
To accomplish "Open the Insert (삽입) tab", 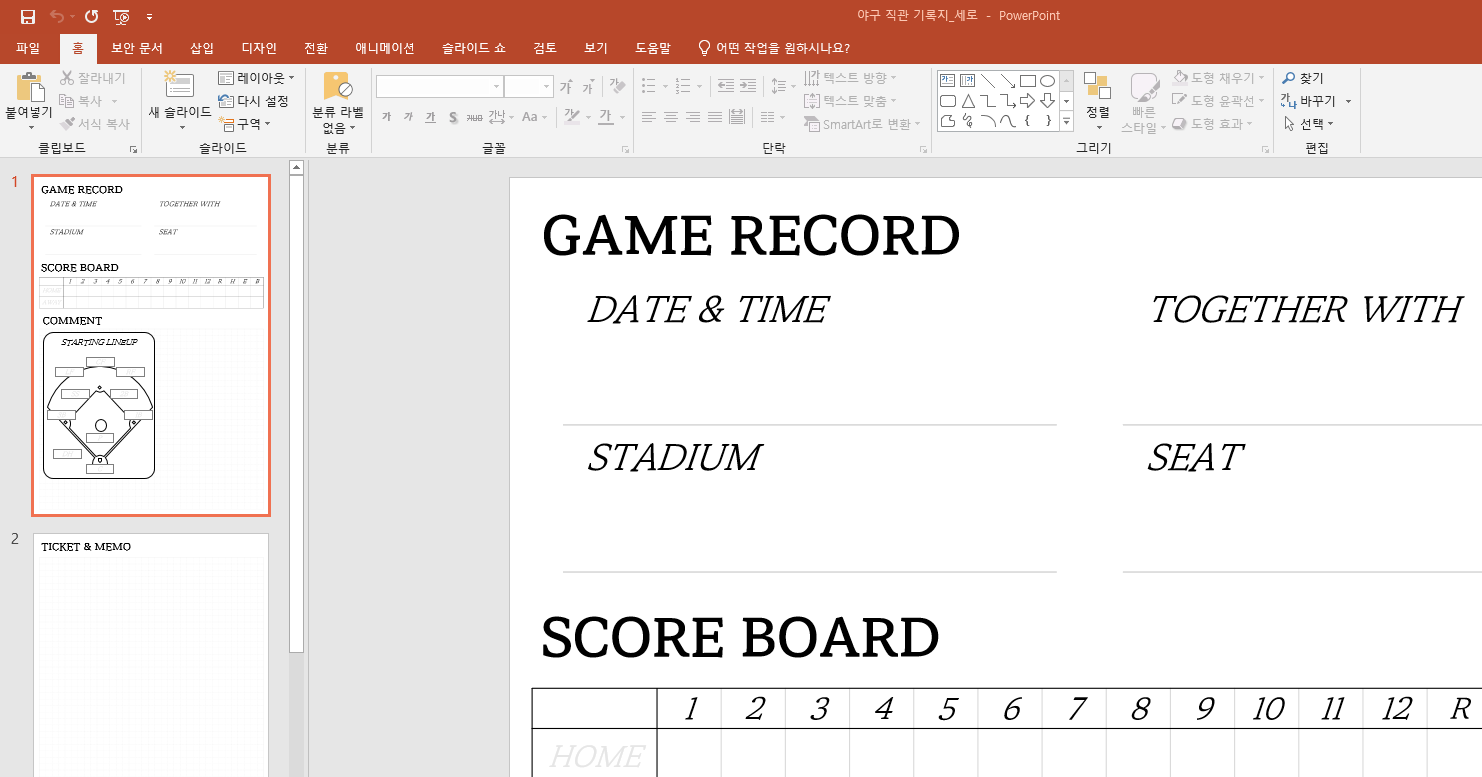I will (202, 48).
